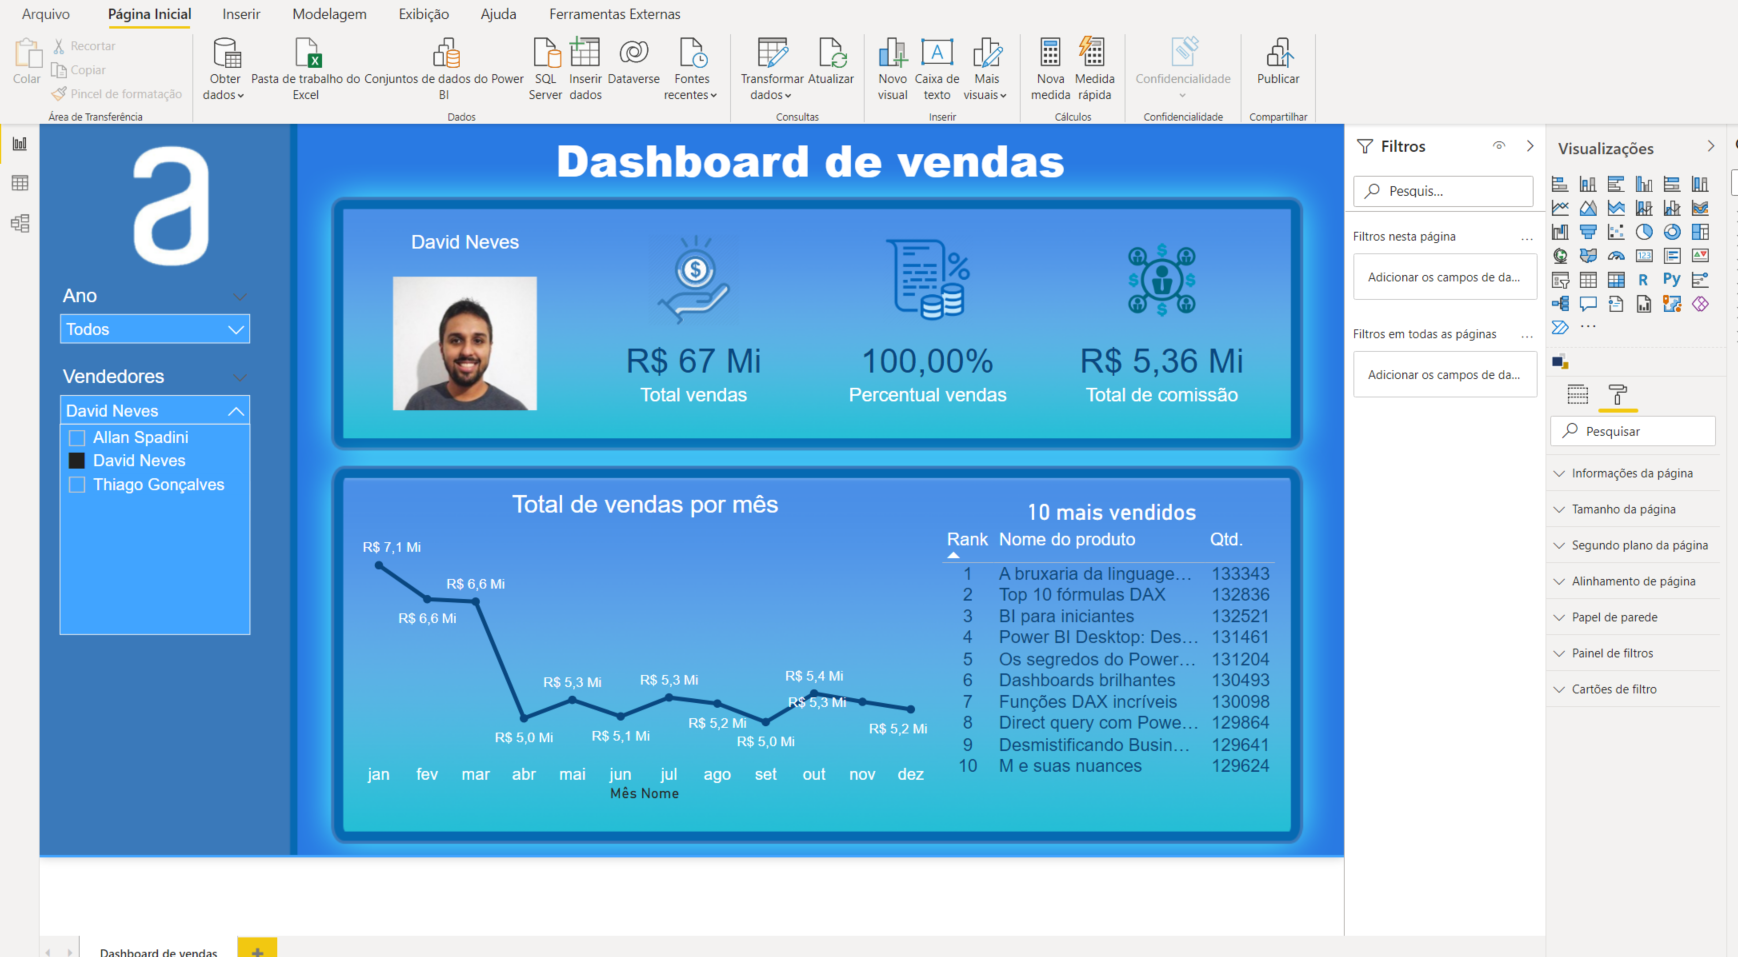Screen dimensions: 1738x957
Task: Open the Todos dropdown under Ano
Action: coord(155,329)
